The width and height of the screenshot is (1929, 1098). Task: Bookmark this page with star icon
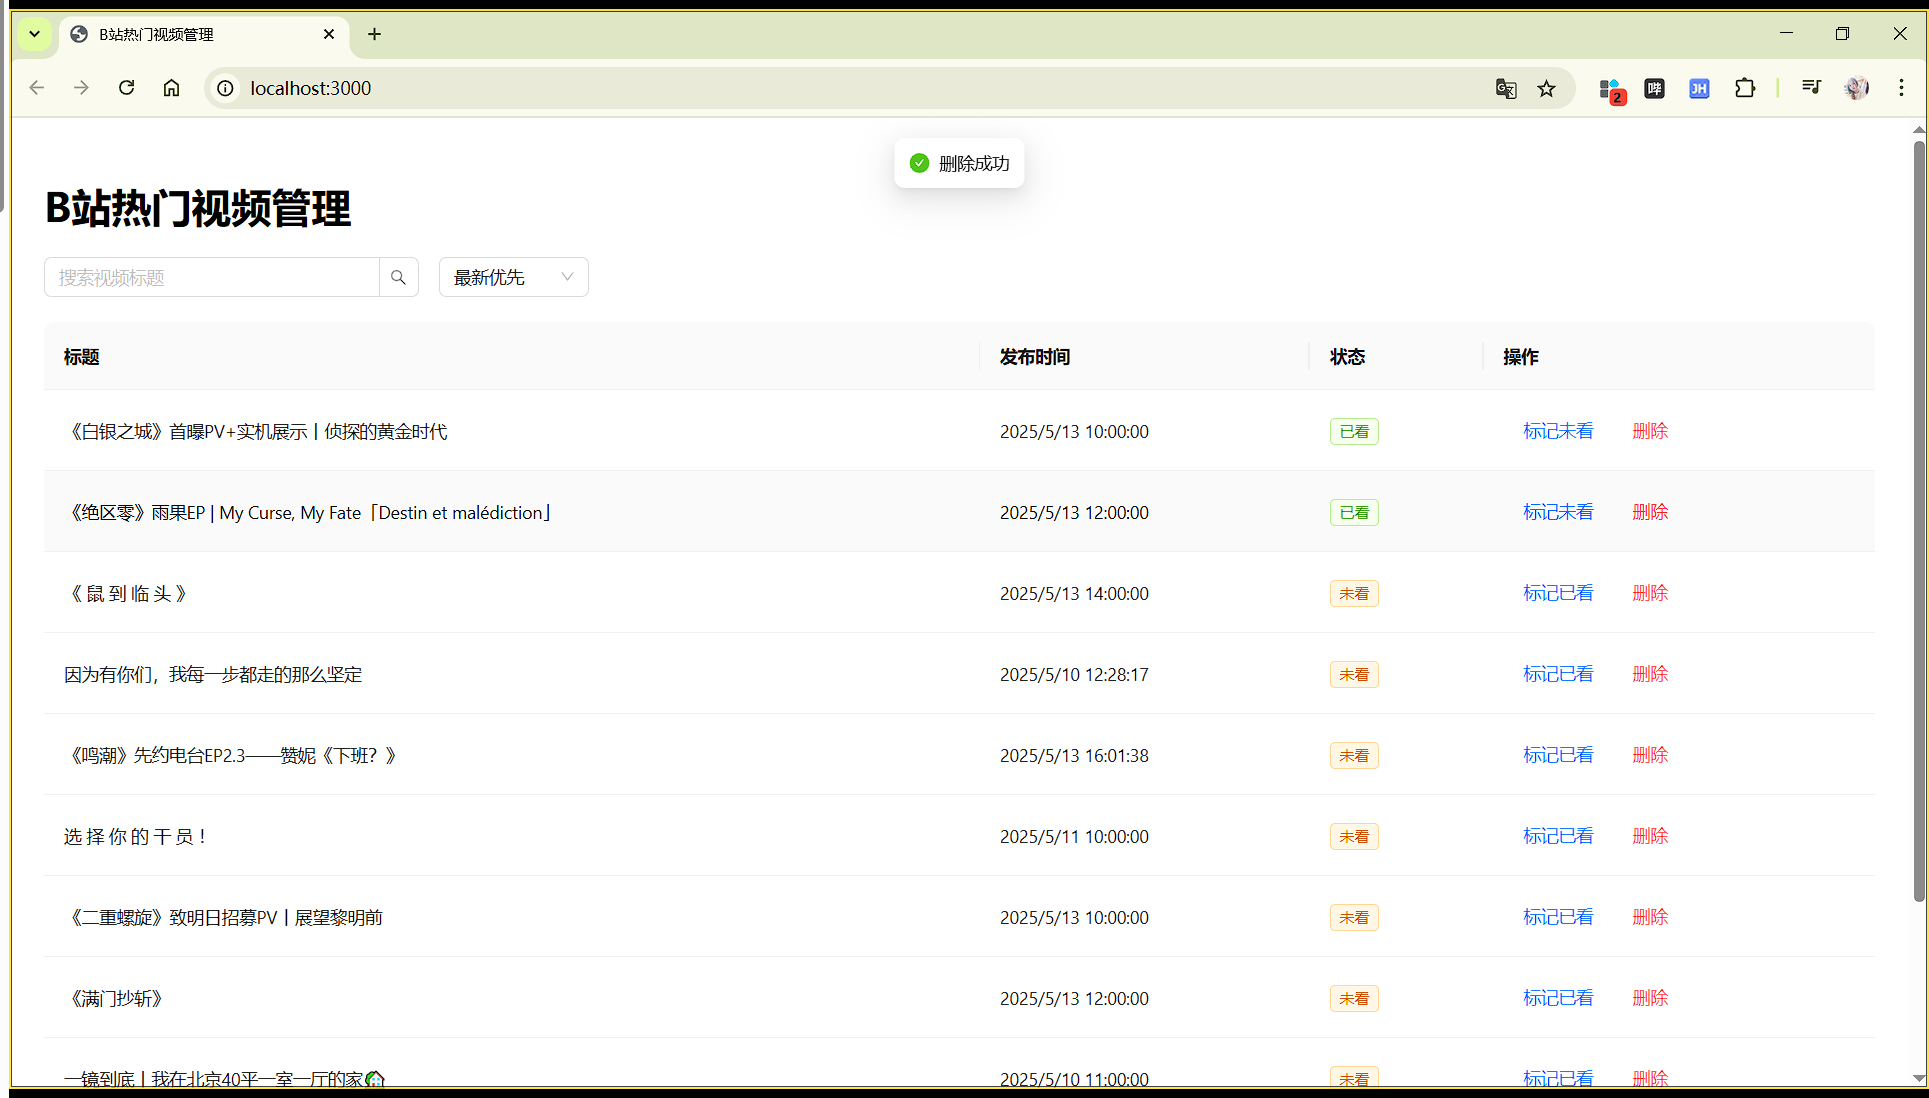coord(1546,88)
